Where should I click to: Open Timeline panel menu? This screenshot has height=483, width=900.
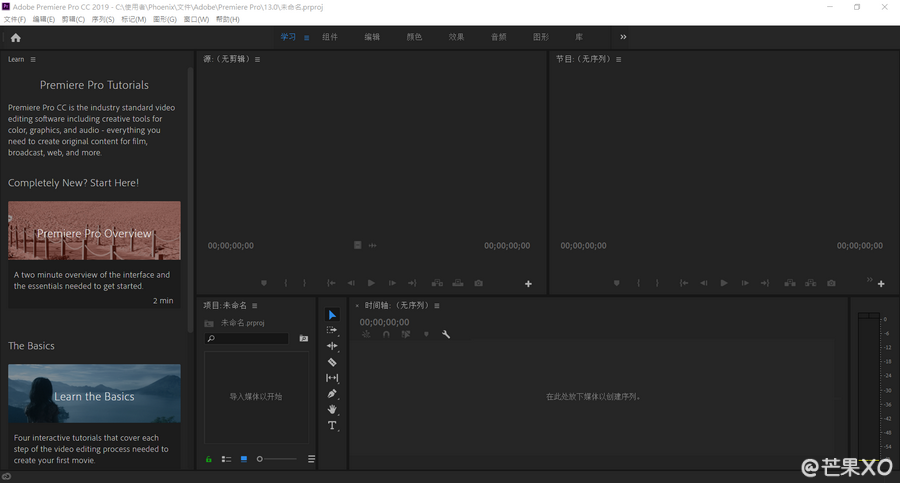[x=437, y=306]
